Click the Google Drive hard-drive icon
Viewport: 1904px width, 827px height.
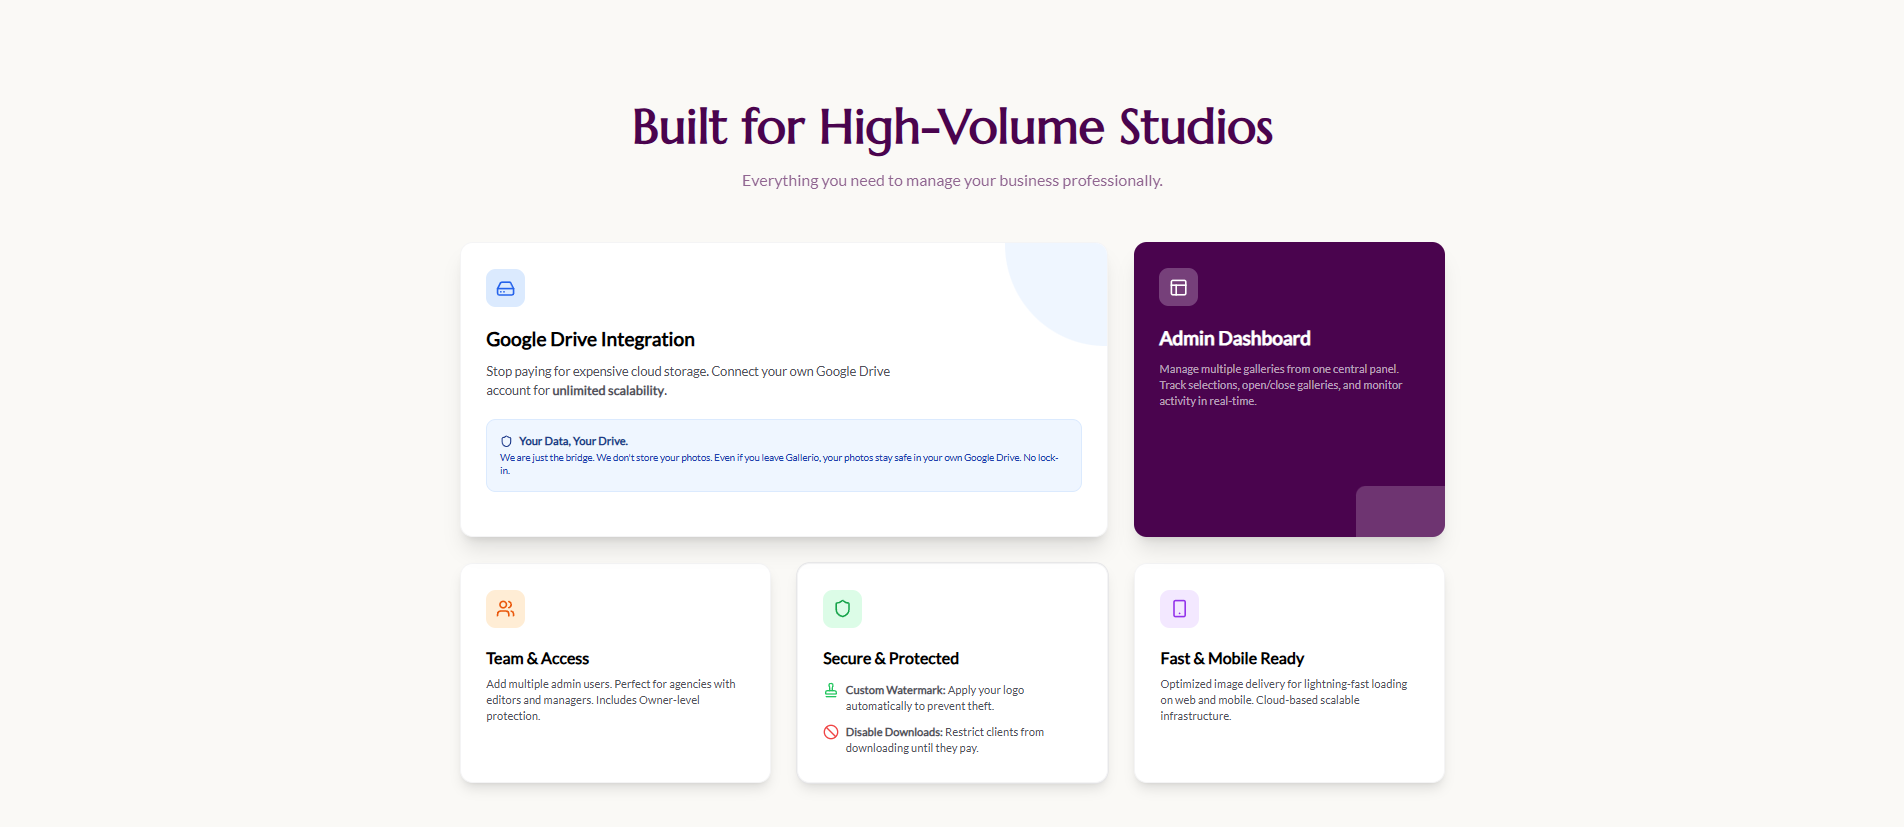[505, 288]
